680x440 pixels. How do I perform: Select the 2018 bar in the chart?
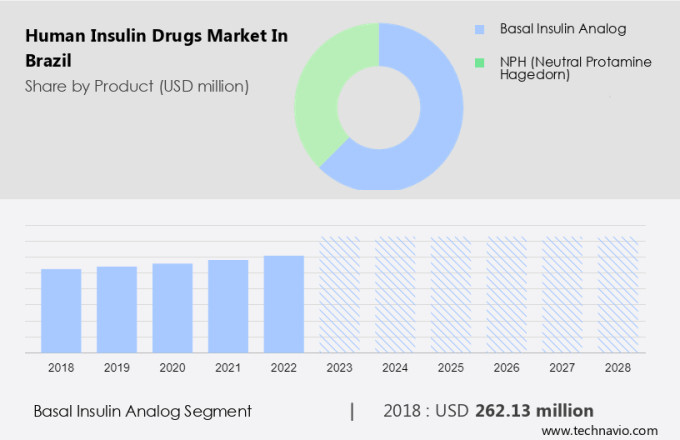coord(61,310)
